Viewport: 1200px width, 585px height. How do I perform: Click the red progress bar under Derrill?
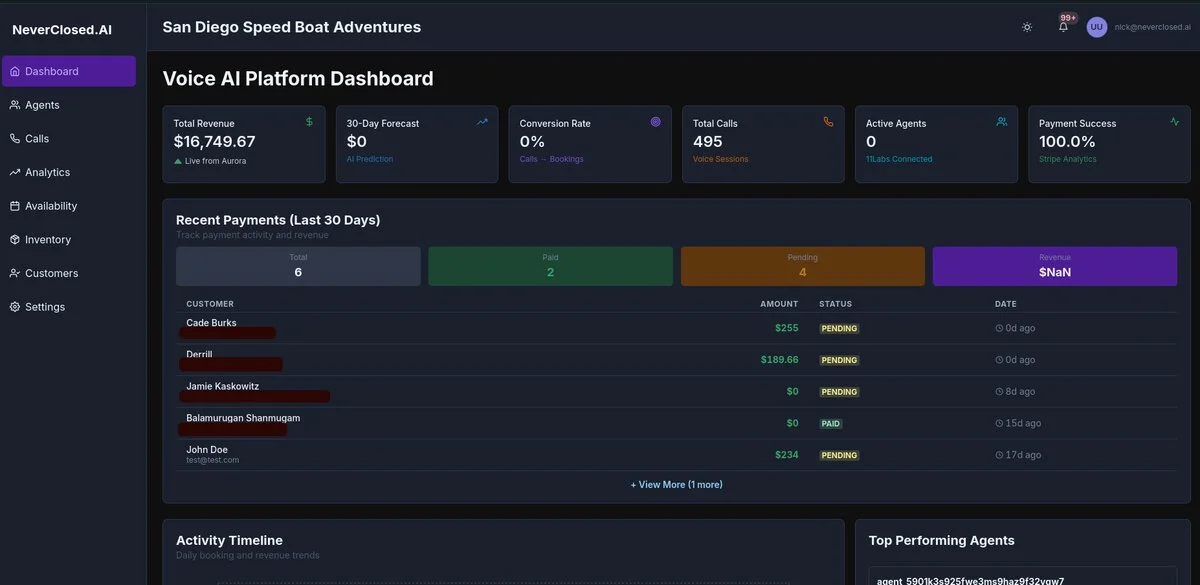pyautogui.click(x=230, y=364)
